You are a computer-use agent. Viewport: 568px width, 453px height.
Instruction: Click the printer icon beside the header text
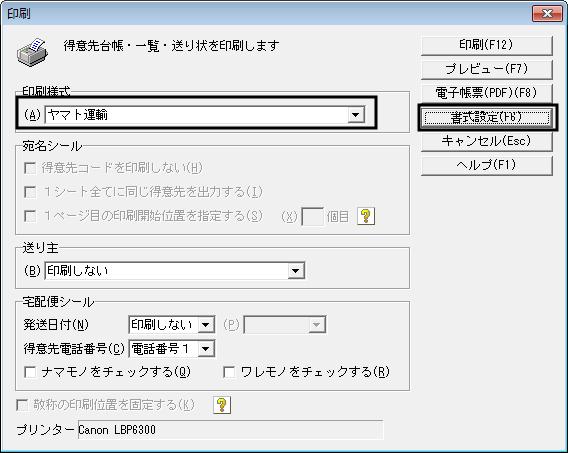click(x=32, y=52)
